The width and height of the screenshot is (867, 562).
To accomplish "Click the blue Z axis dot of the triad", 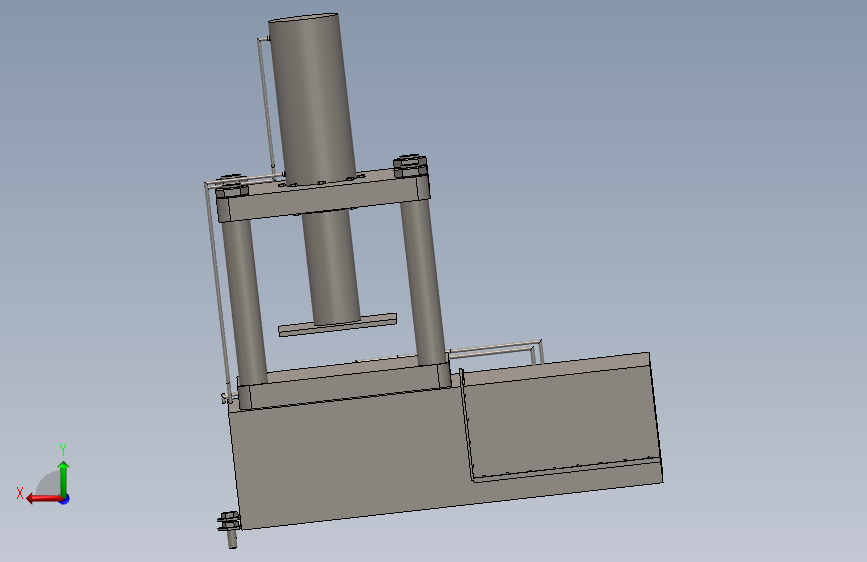I will coord(65,499).
